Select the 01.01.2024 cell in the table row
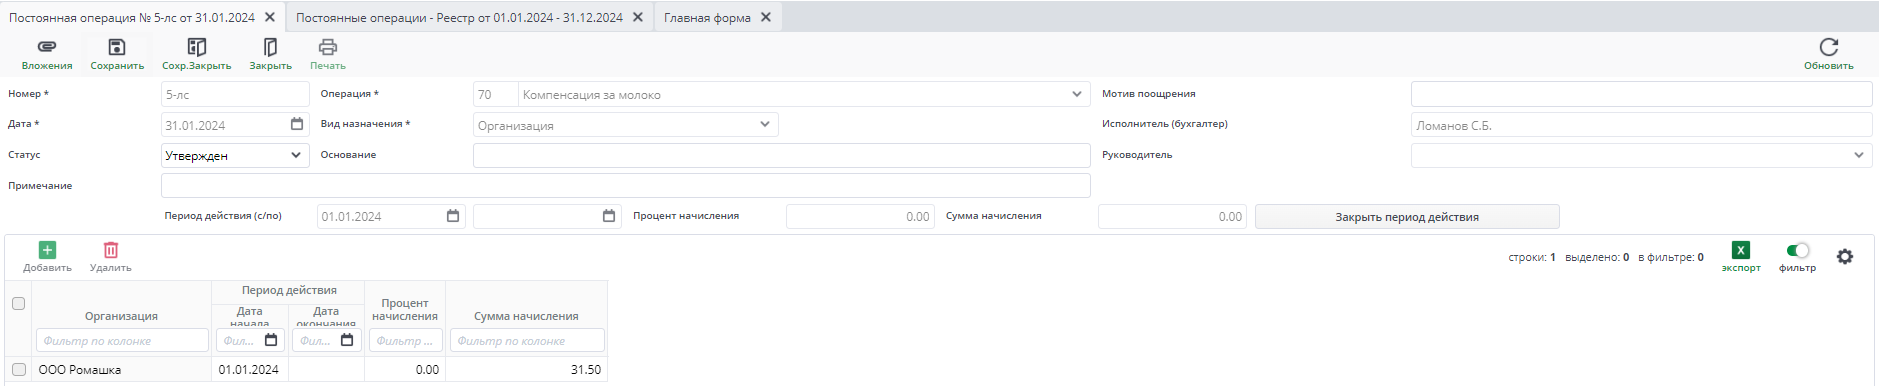 (x=249, y=369)
